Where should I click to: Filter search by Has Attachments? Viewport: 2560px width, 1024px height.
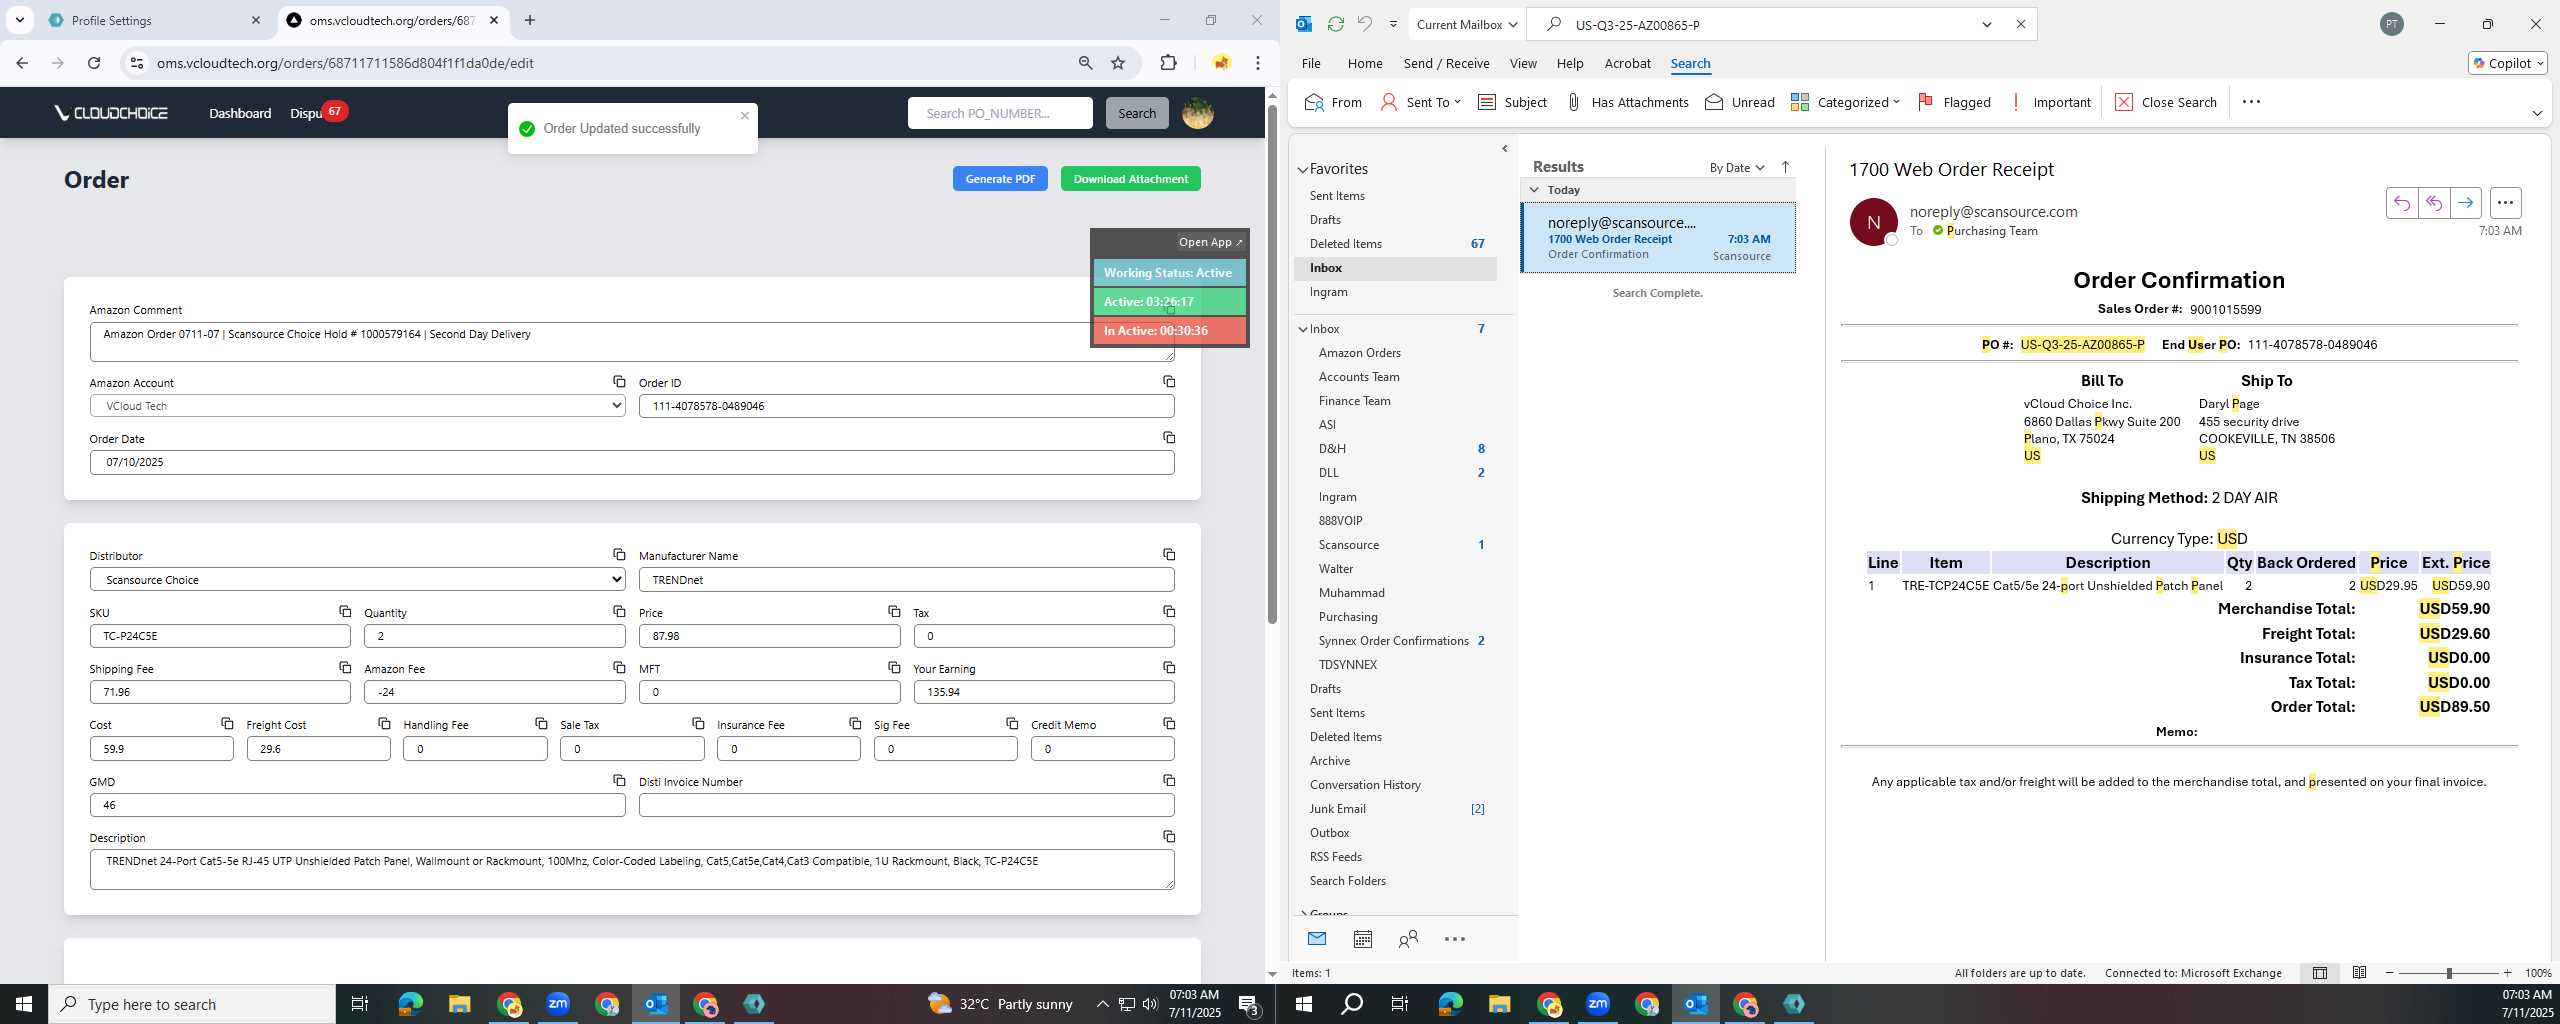pyautogui.click(x=1626, y=102)
